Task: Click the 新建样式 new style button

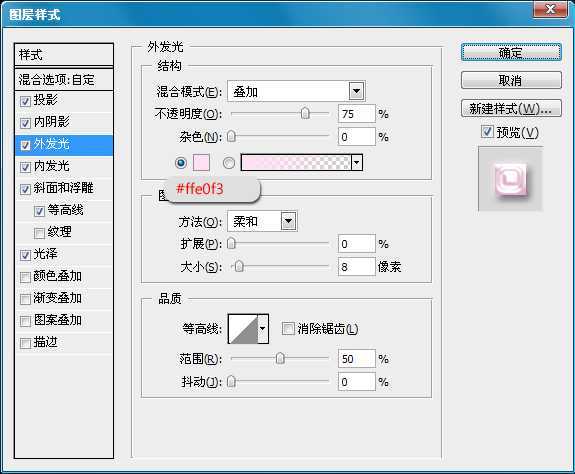Action: click(511, 108)
